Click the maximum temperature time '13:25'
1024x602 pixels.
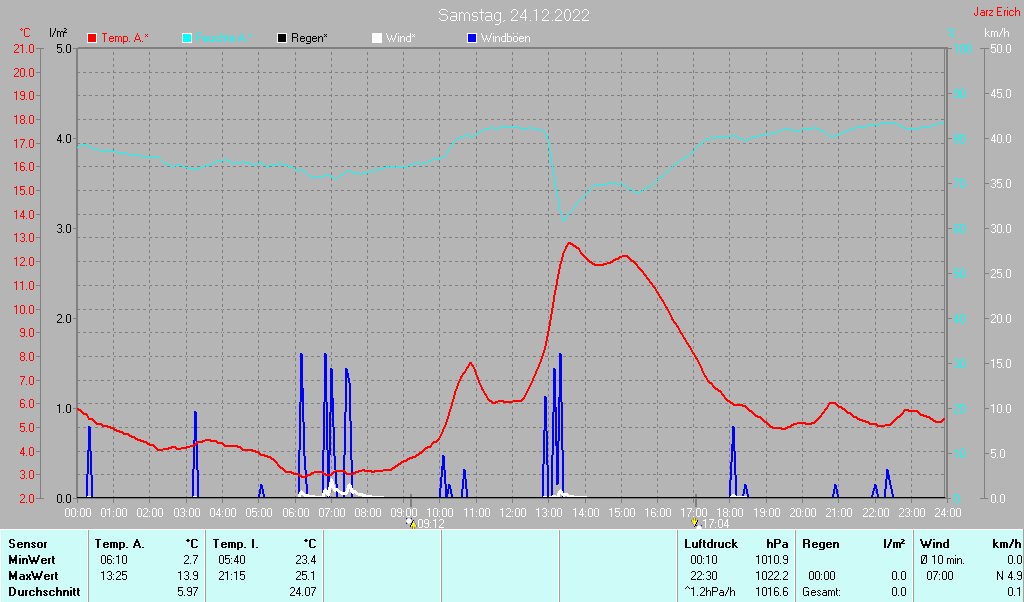pyautogui.click(x=114, y=577)
